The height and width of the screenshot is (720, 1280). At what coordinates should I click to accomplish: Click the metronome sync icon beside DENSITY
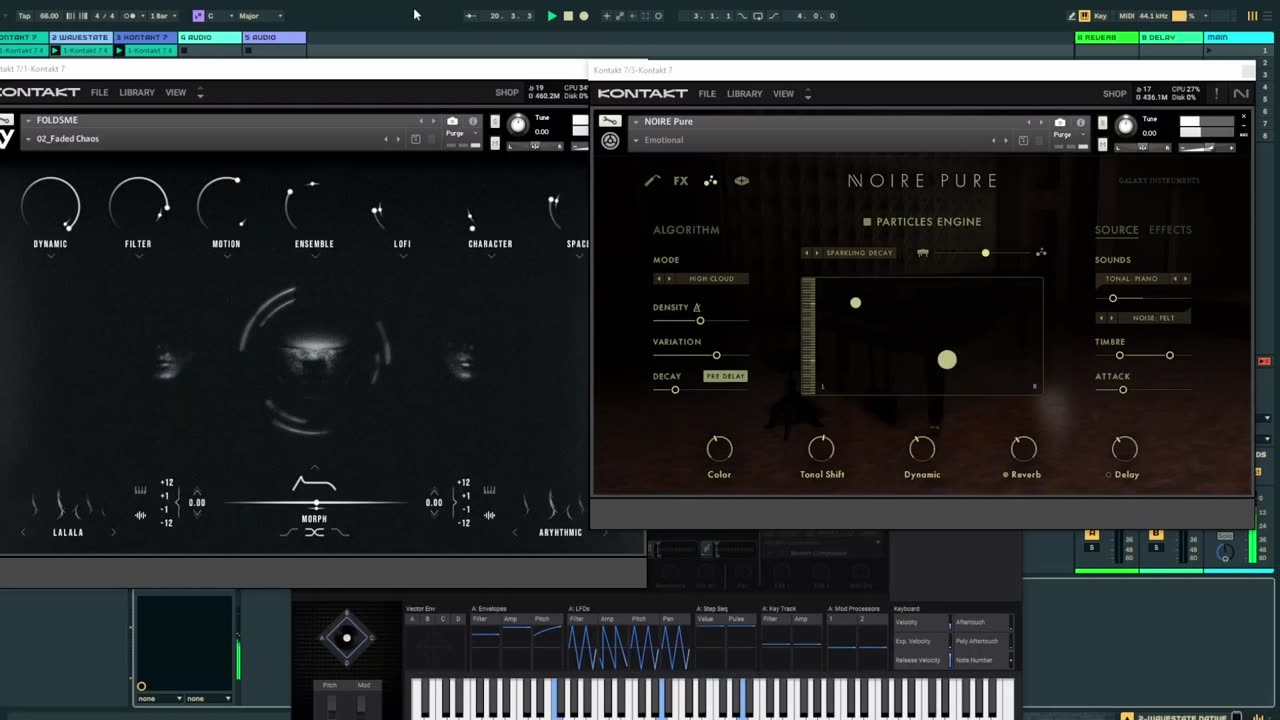coord(697,308)
